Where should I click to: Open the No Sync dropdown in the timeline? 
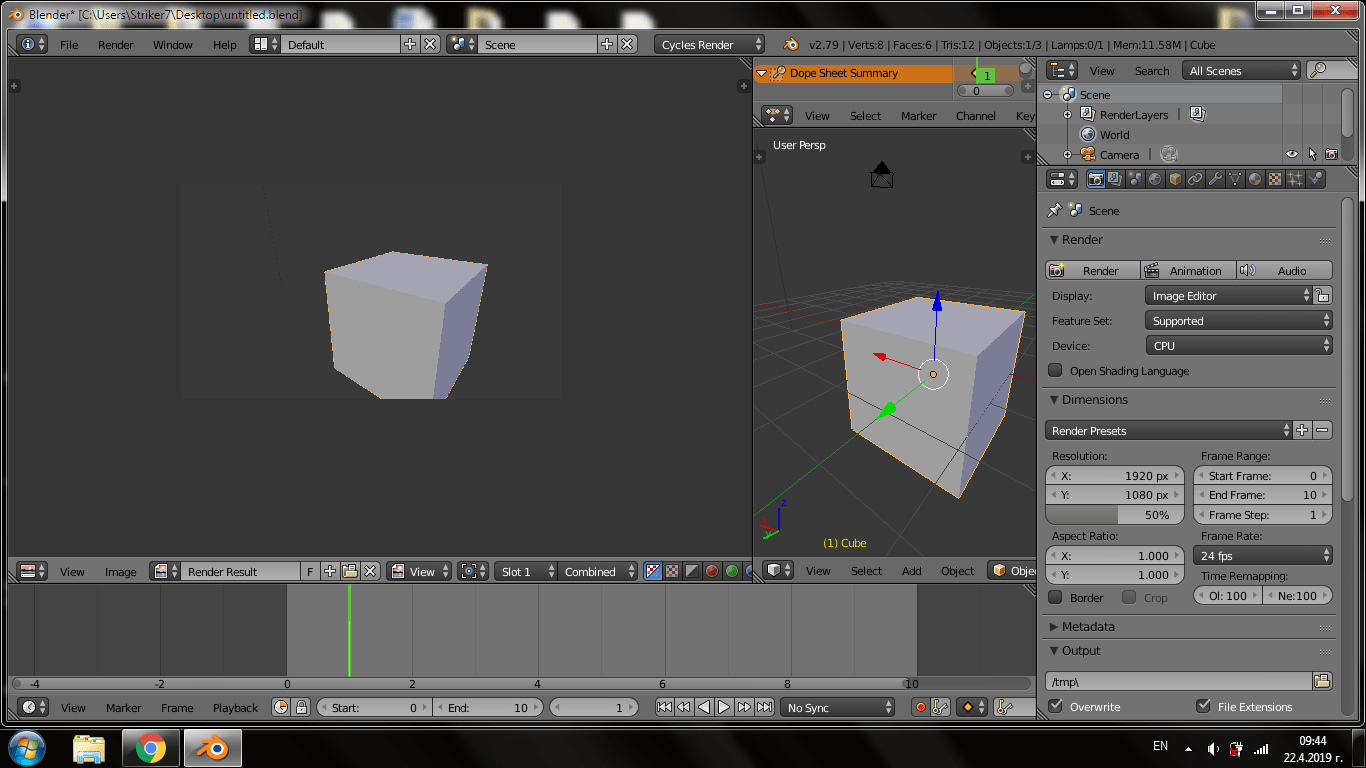click(x=837, y=707)
